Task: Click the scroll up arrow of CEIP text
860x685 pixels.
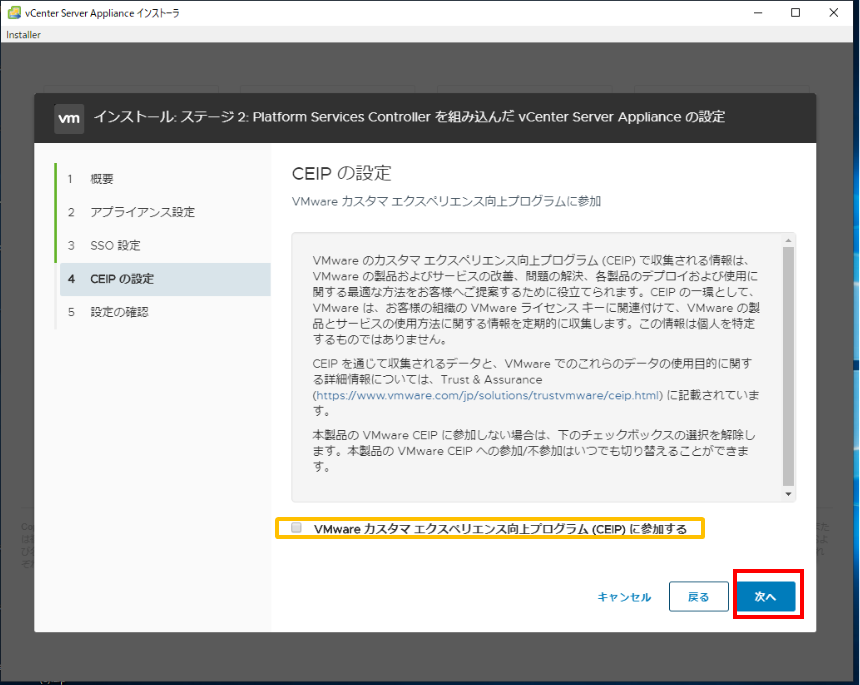Action: click(x=788, y=241)
